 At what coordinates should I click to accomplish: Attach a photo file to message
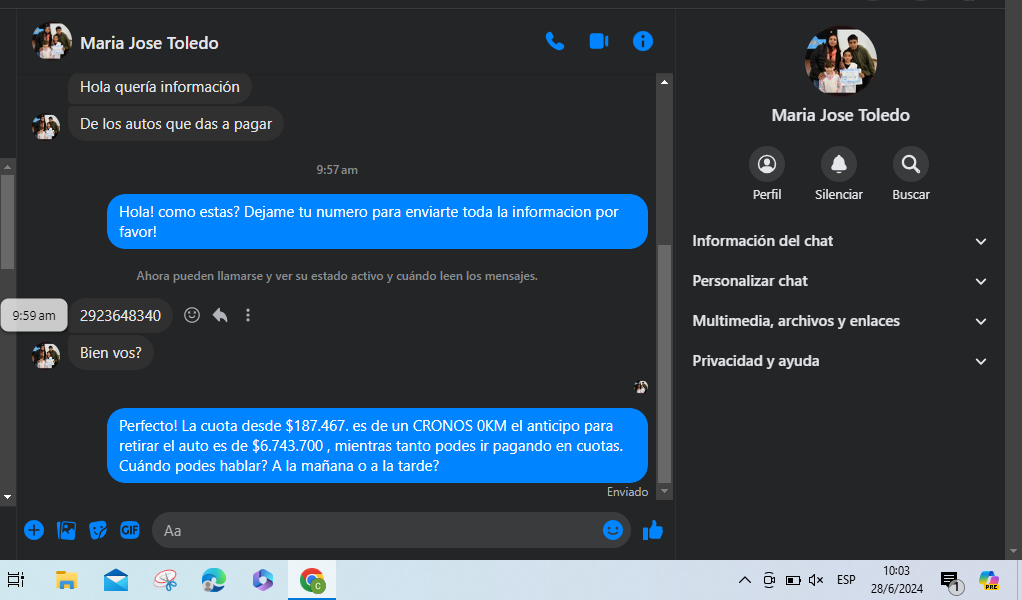(66, 530)
